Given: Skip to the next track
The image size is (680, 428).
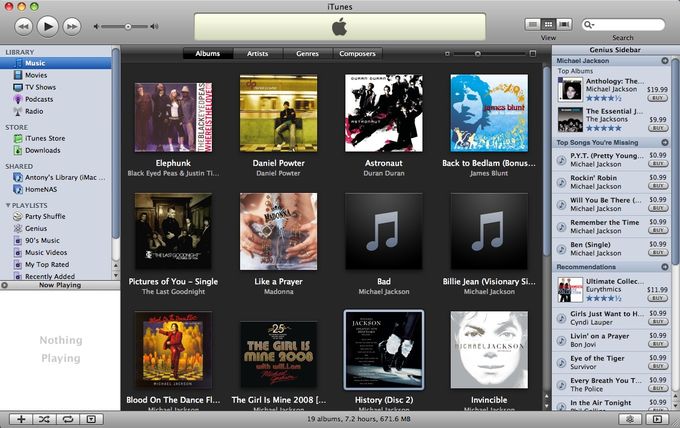Looking at the screenshot, I should point(72,26).
